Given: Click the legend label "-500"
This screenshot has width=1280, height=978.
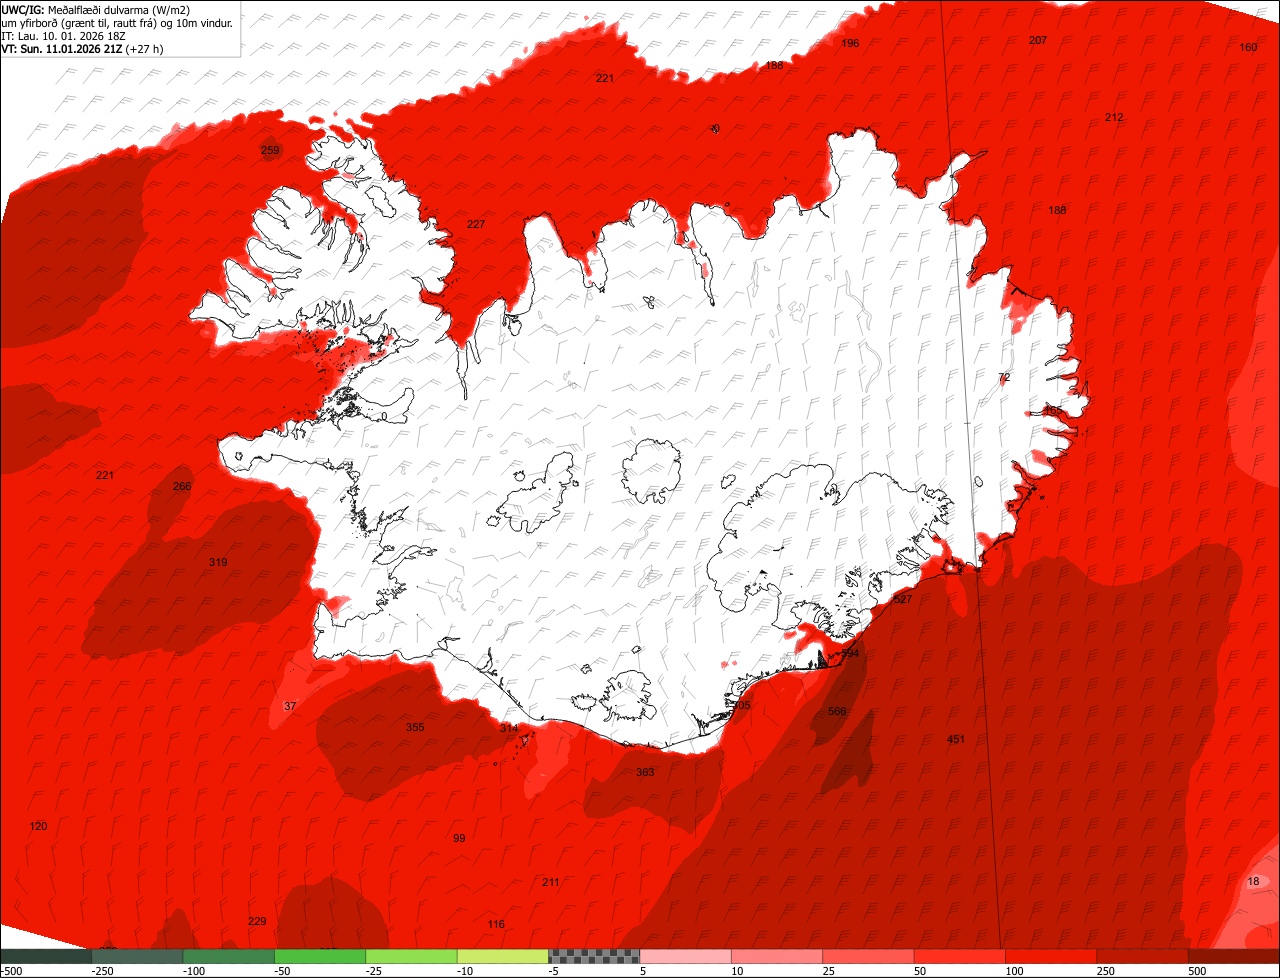Looking at the screenshot, I should pyautogui.click(x=11, y=971).
